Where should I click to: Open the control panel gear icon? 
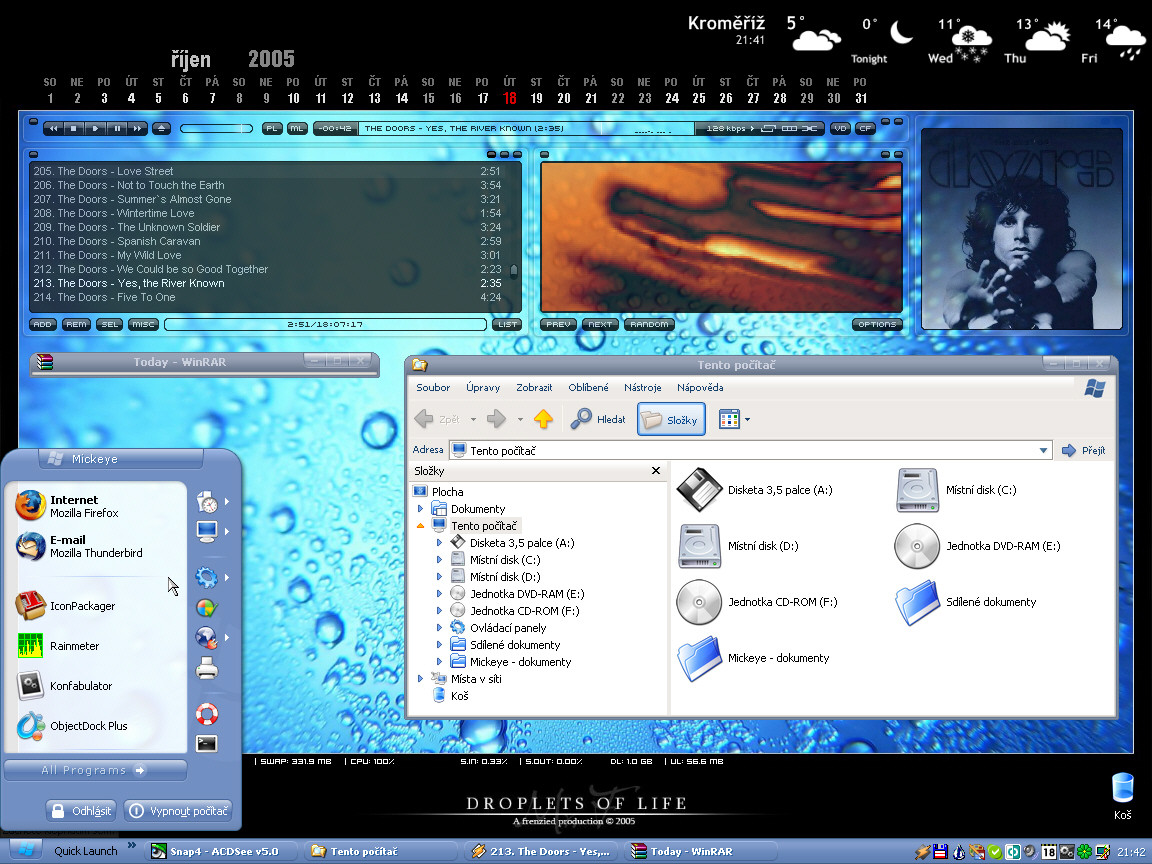(207, 577)
